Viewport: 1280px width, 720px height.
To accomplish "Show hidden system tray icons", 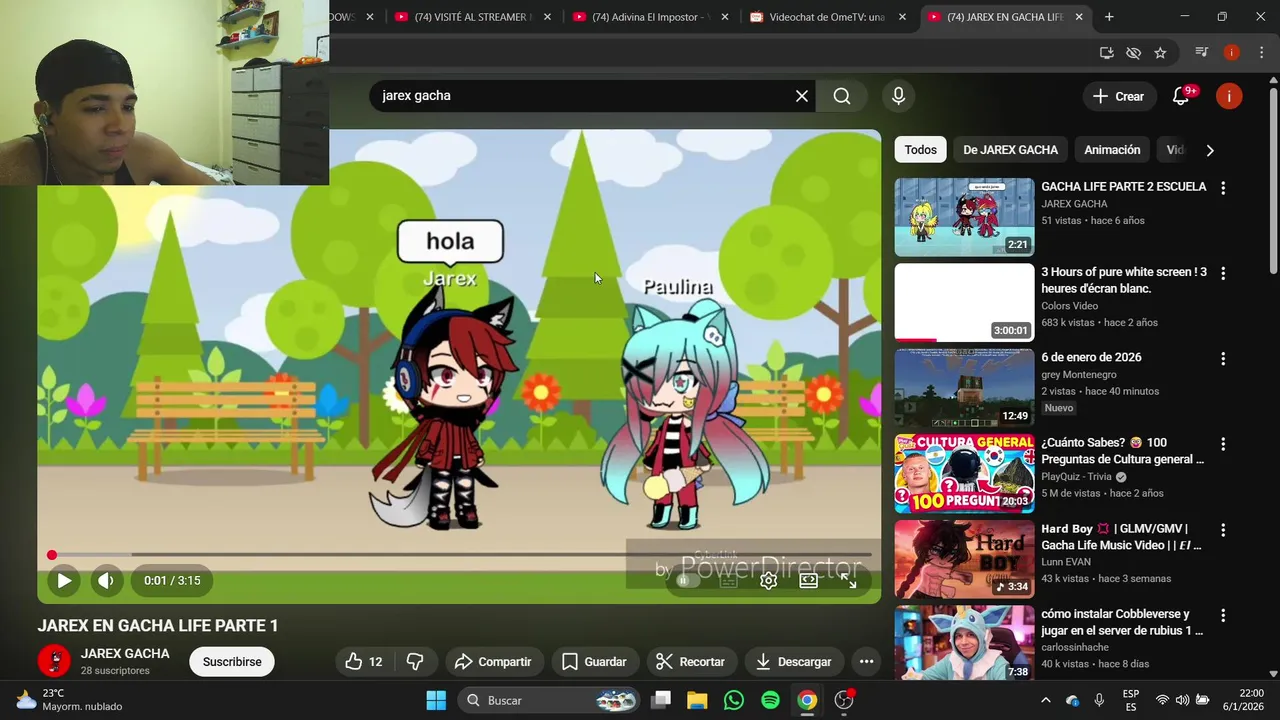I will click(1046, 700).
